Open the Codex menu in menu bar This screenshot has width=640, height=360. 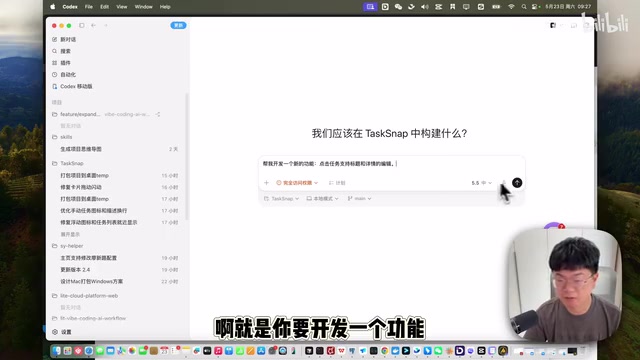(x=70, y=7)
